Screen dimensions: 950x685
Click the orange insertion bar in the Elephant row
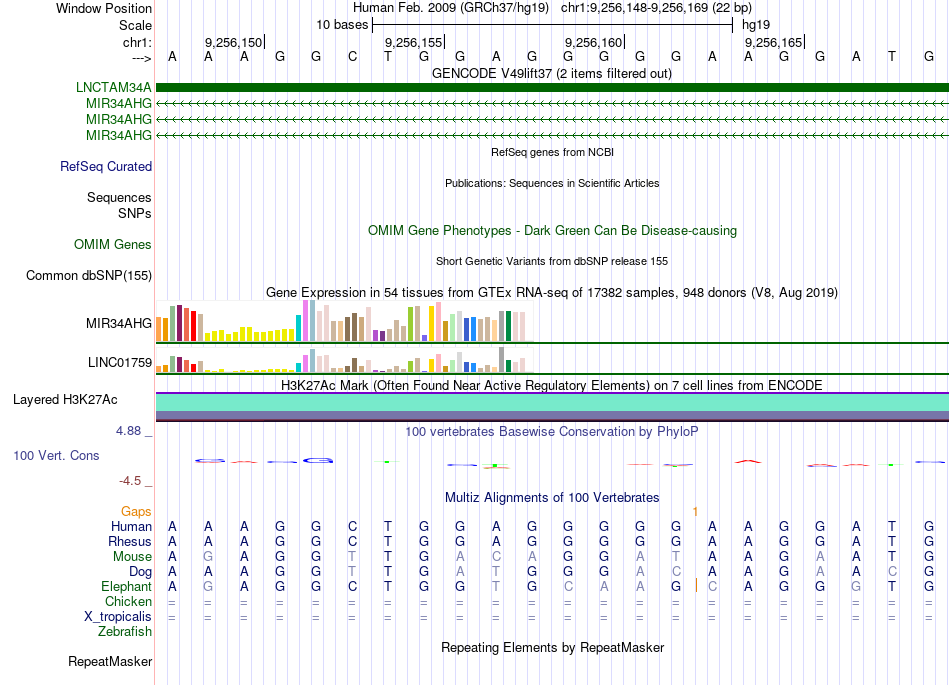point(696,586)
